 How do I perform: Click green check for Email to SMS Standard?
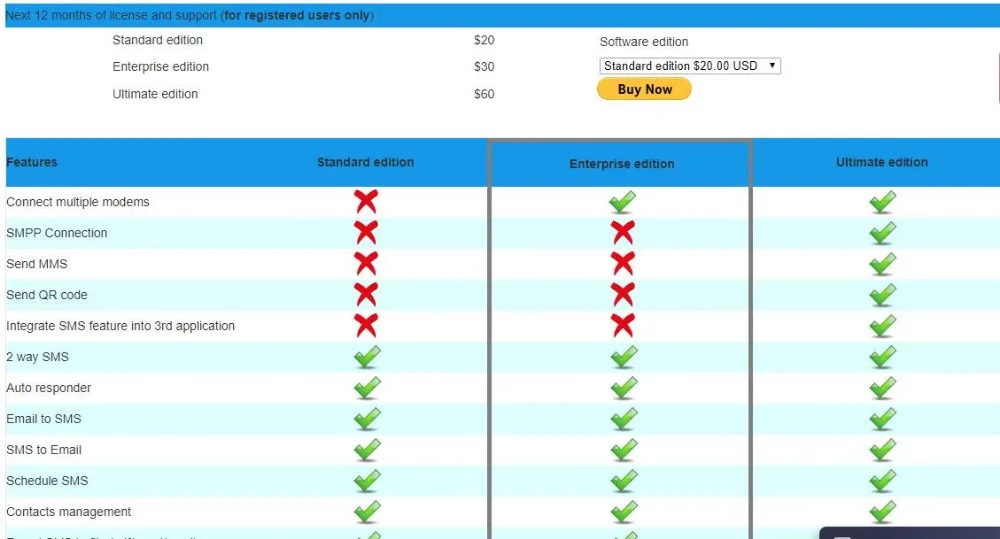367,418
